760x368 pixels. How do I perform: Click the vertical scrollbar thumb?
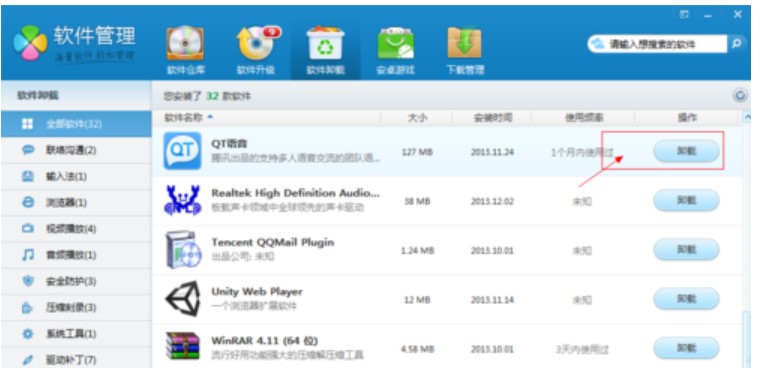pos(746,339)
